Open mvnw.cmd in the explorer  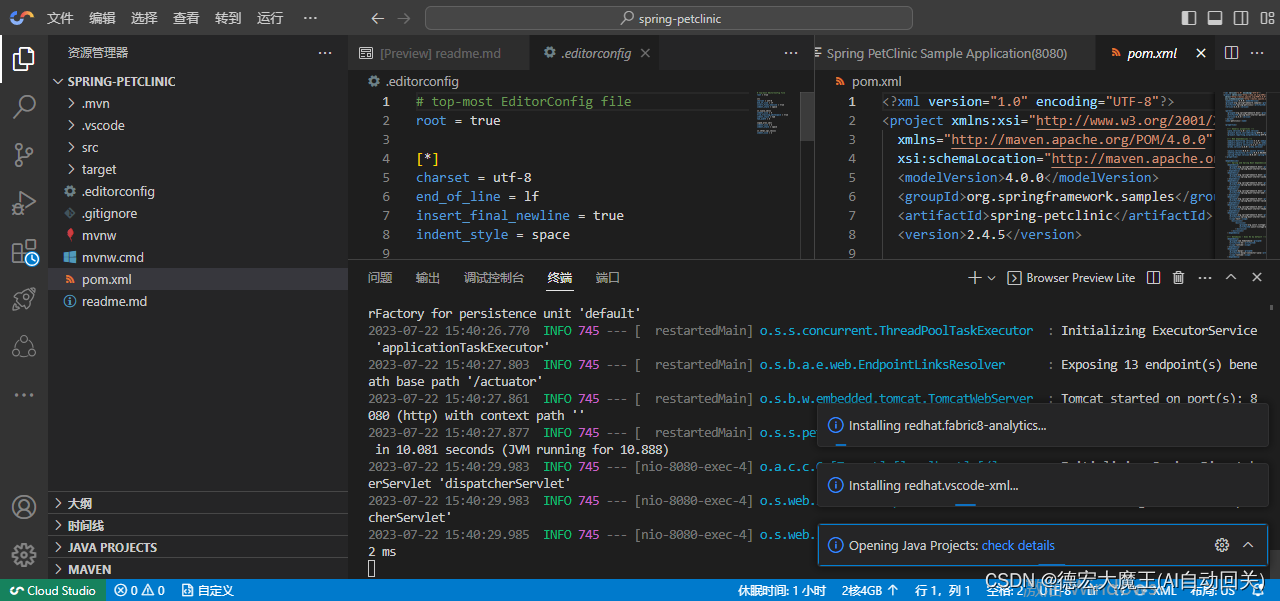point(198,257)
